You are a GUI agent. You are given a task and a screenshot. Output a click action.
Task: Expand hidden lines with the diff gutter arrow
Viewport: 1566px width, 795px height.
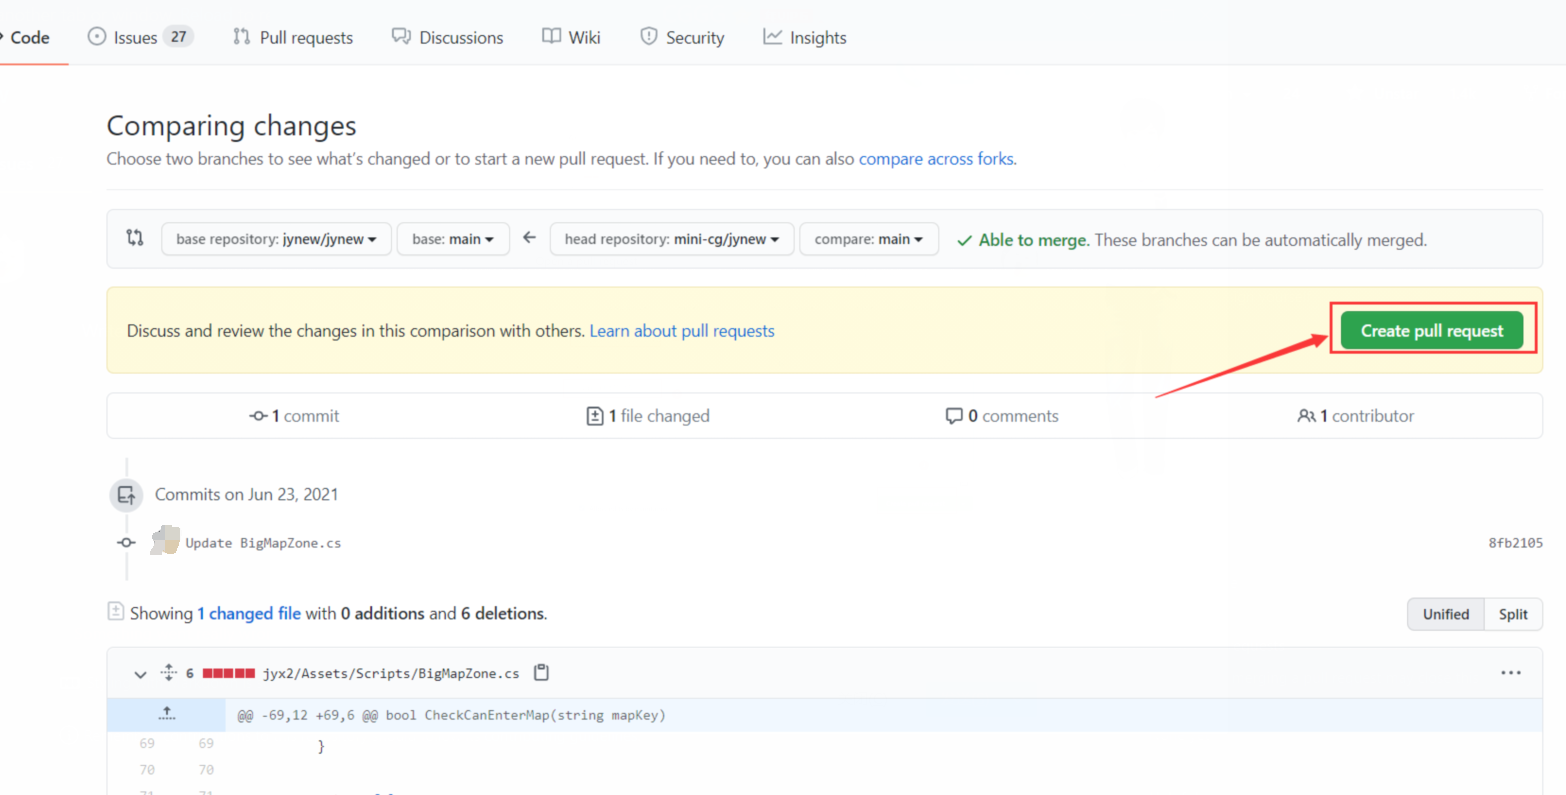click(166, 714)
